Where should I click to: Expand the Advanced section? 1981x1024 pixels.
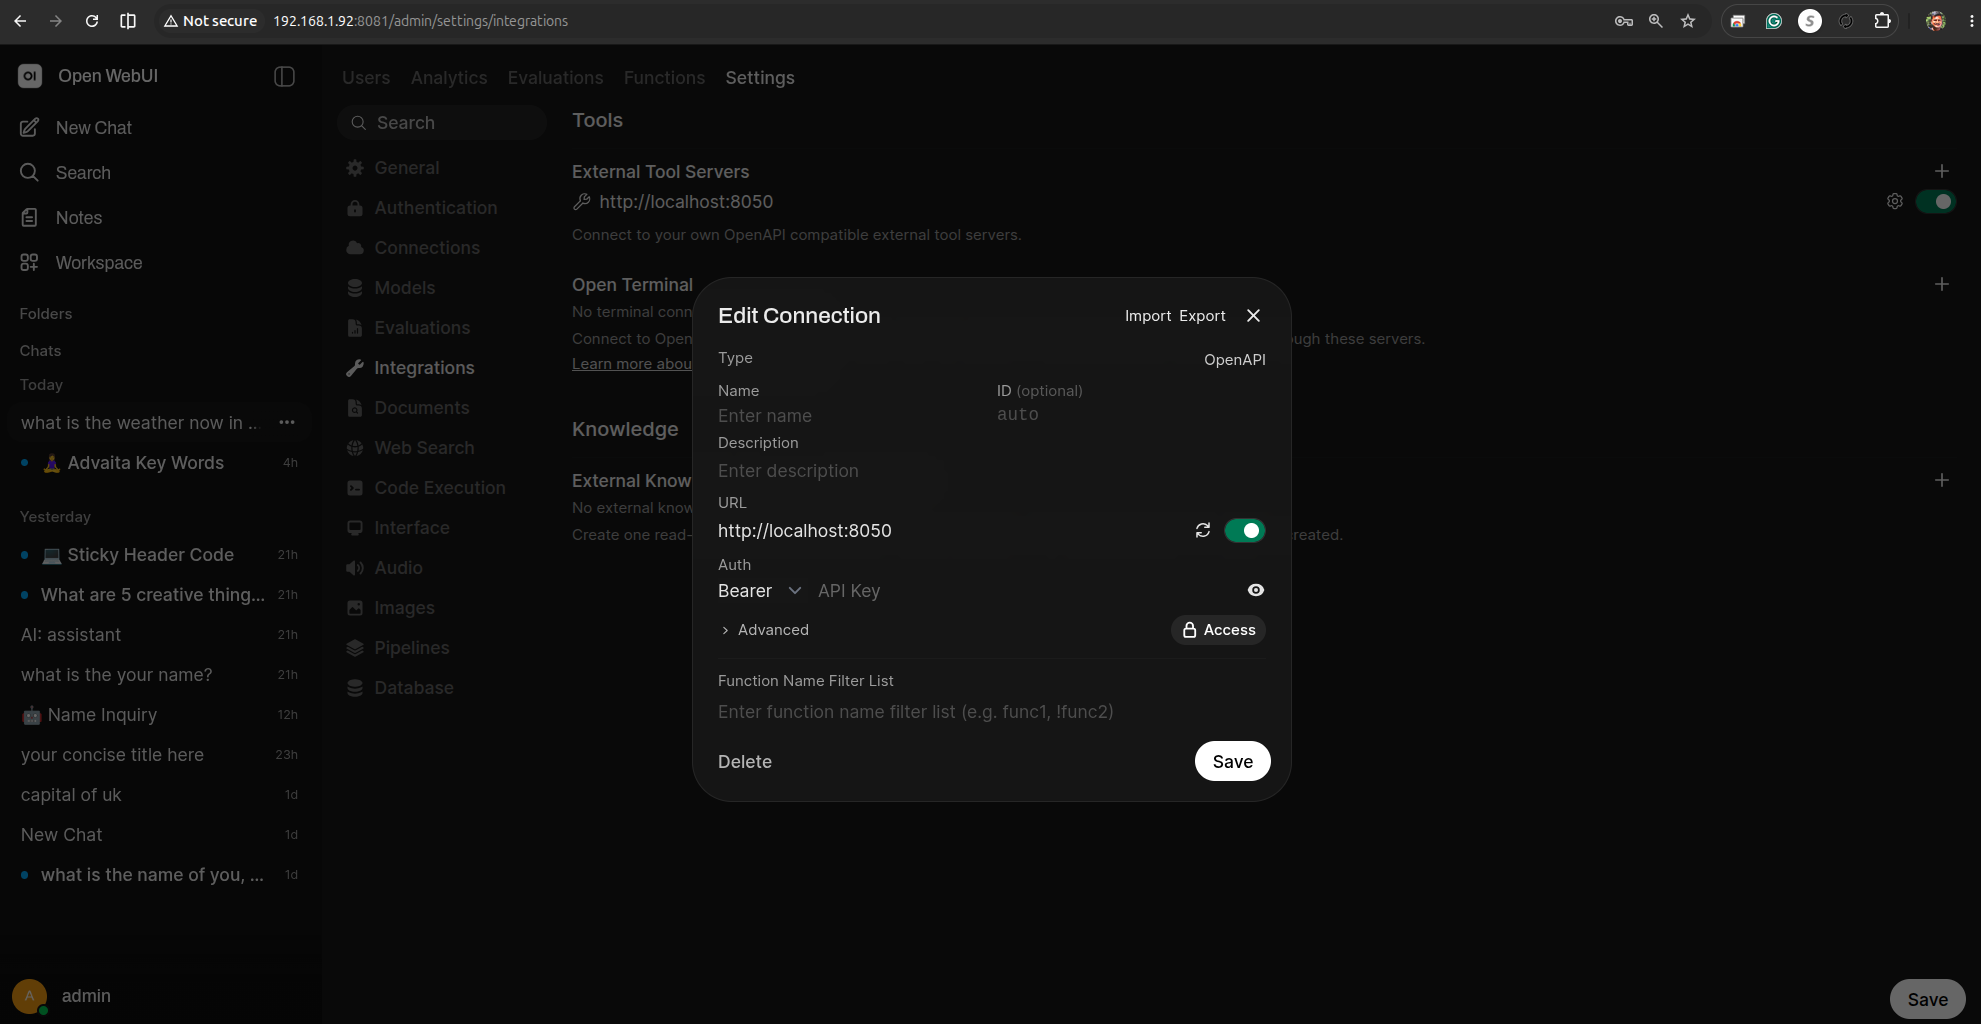[x=765, y=630]
